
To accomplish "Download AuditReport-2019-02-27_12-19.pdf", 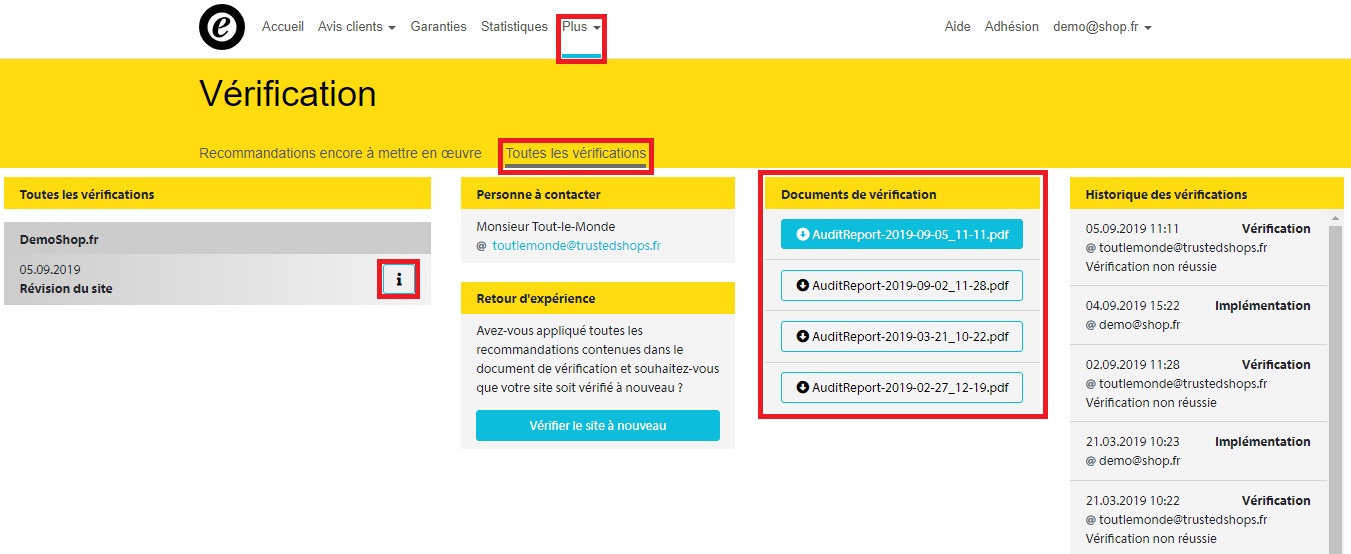I will click(x=902, y=387).
